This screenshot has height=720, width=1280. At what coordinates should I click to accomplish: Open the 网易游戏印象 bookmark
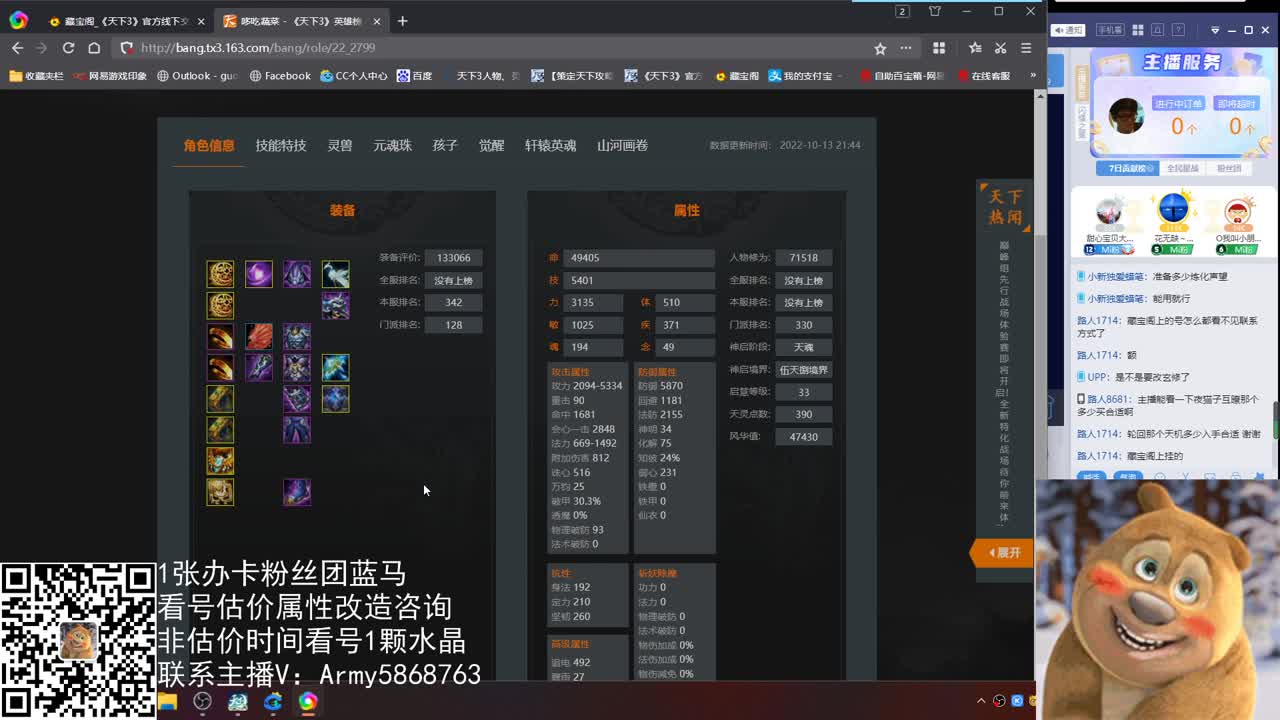109,76
